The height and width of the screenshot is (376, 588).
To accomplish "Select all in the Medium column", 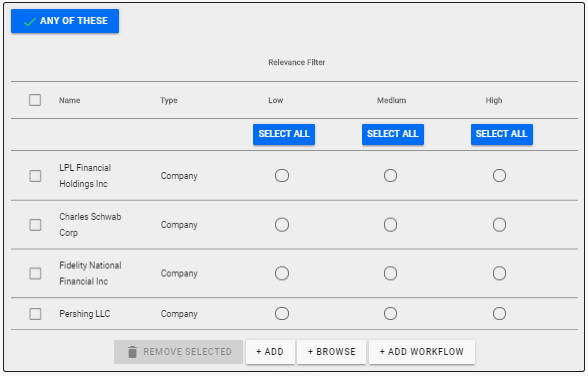I will [x=393, y=134].
